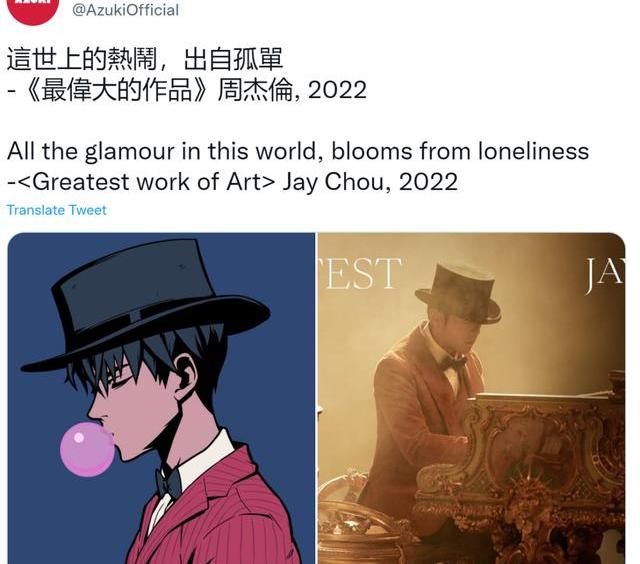
Task: Open the Jay Chou piano photo
Action: coord(471,398)
